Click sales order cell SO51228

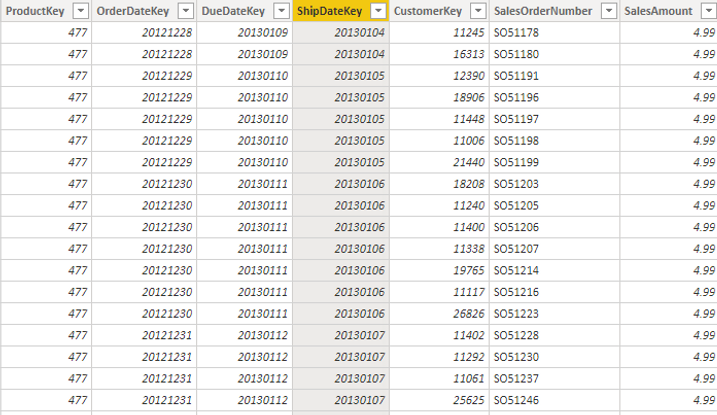tap(554, 335)
